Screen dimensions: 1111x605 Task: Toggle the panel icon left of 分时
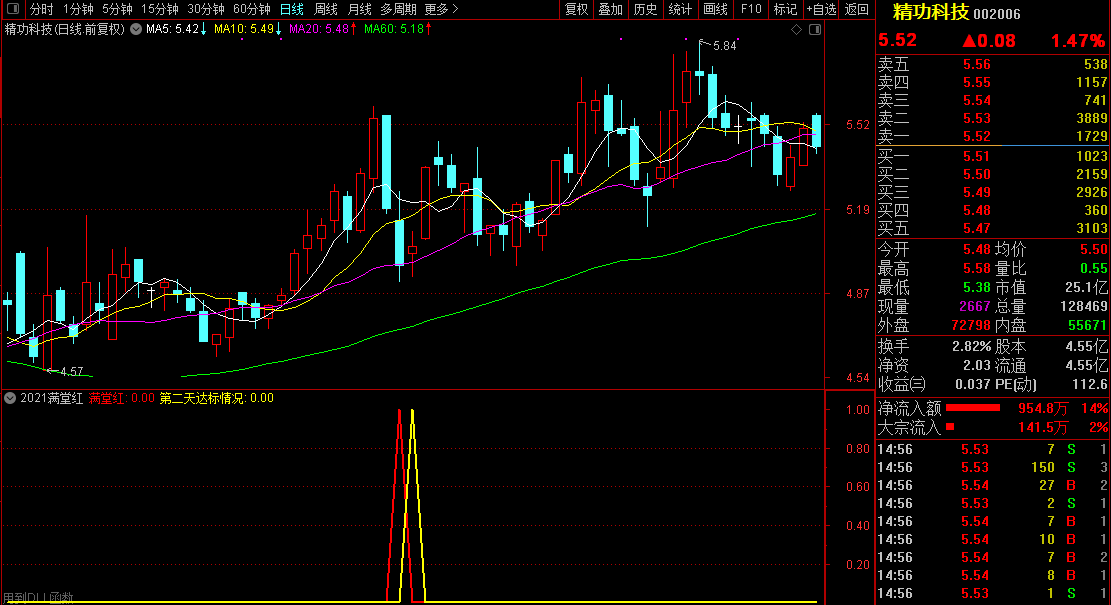(x=13, y=9)
